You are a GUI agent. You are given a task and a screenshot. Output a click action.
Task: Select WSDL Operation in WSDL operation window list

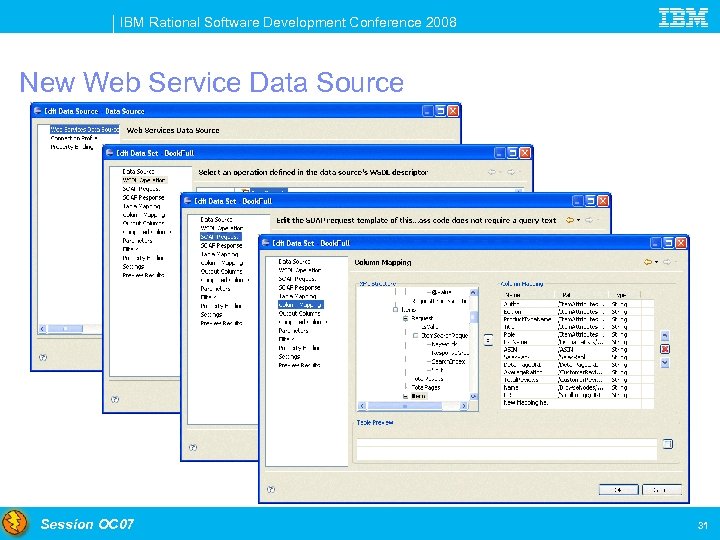pyautogui.click(x=144, y=180)
